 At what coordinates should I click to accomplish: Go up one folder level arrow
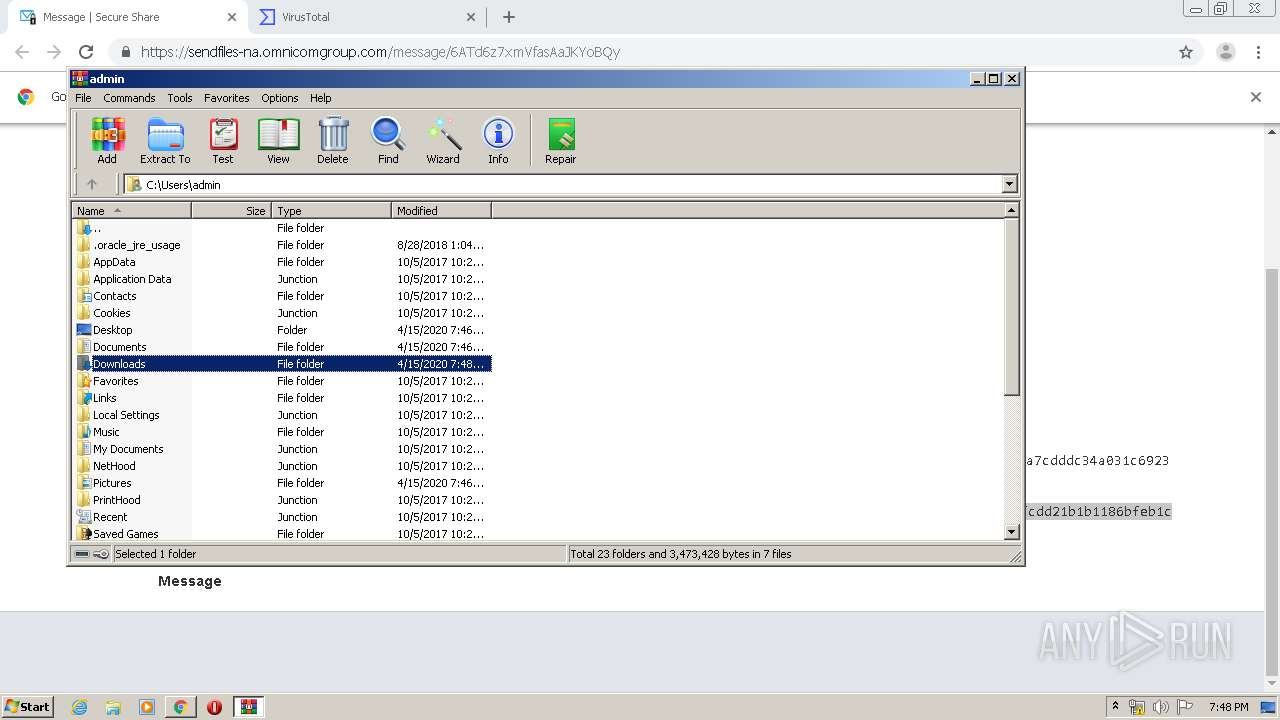point(92,184)
